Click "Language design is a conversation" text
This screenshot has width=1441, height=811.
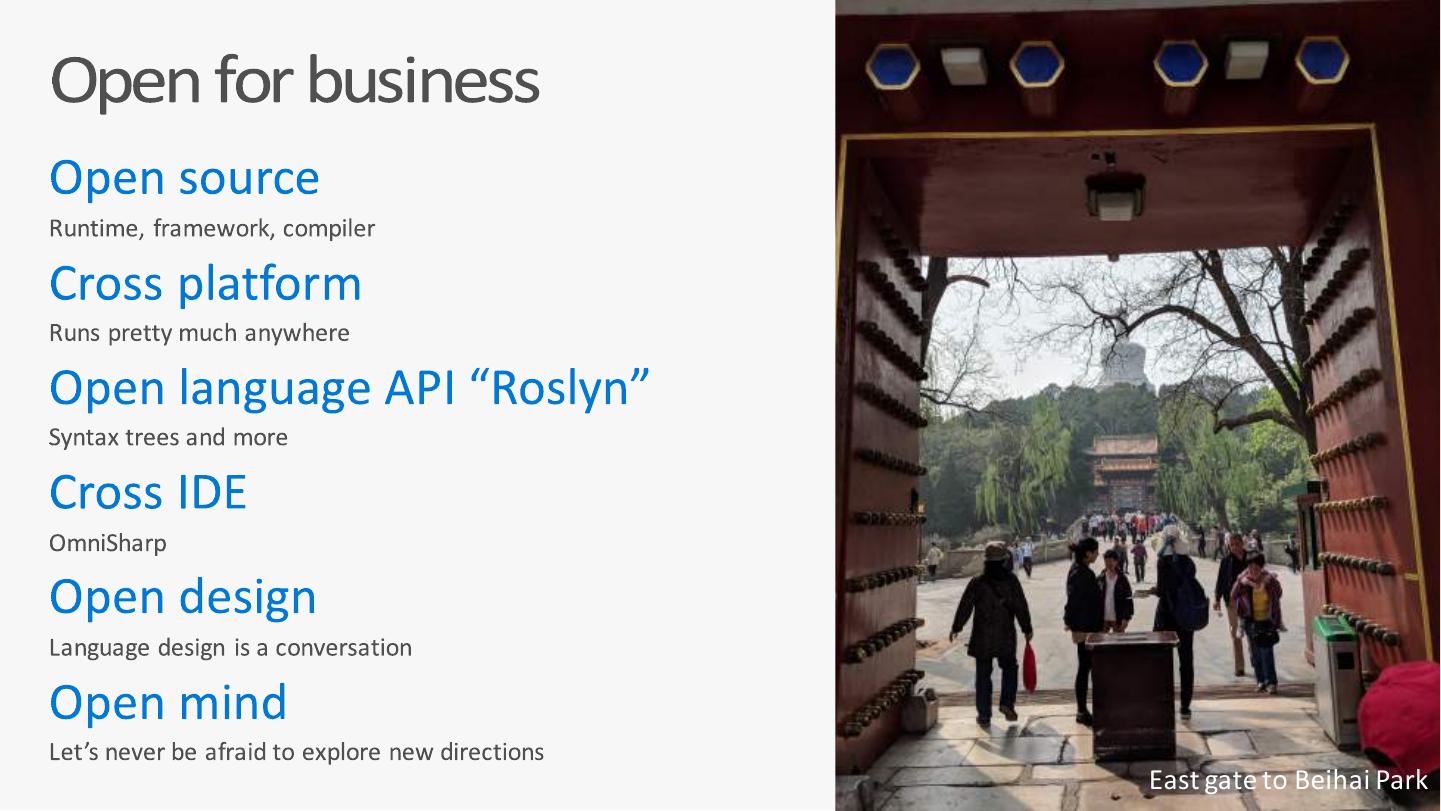(230, 648)
